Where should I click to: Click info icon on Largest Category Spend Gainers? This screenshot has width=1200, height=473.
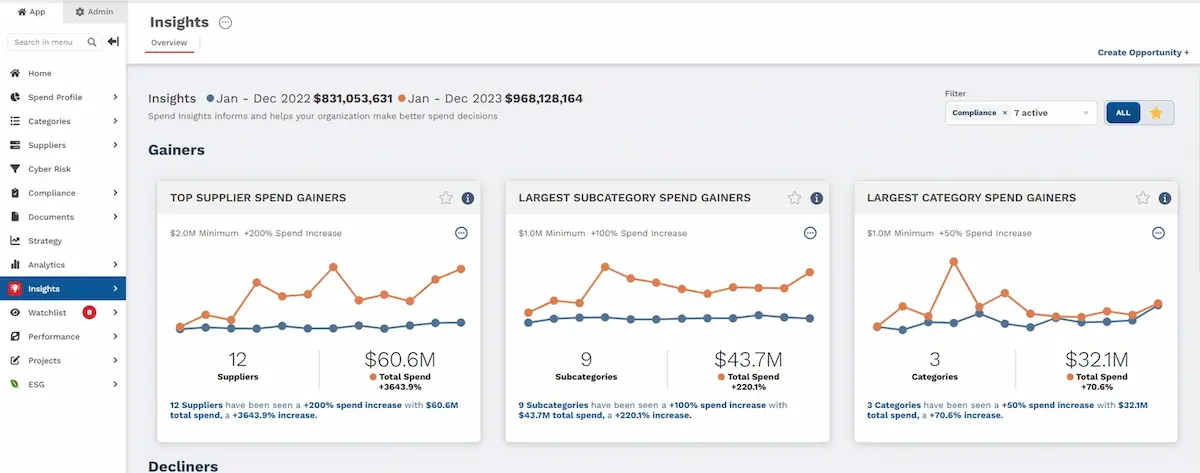(1165, 198)
